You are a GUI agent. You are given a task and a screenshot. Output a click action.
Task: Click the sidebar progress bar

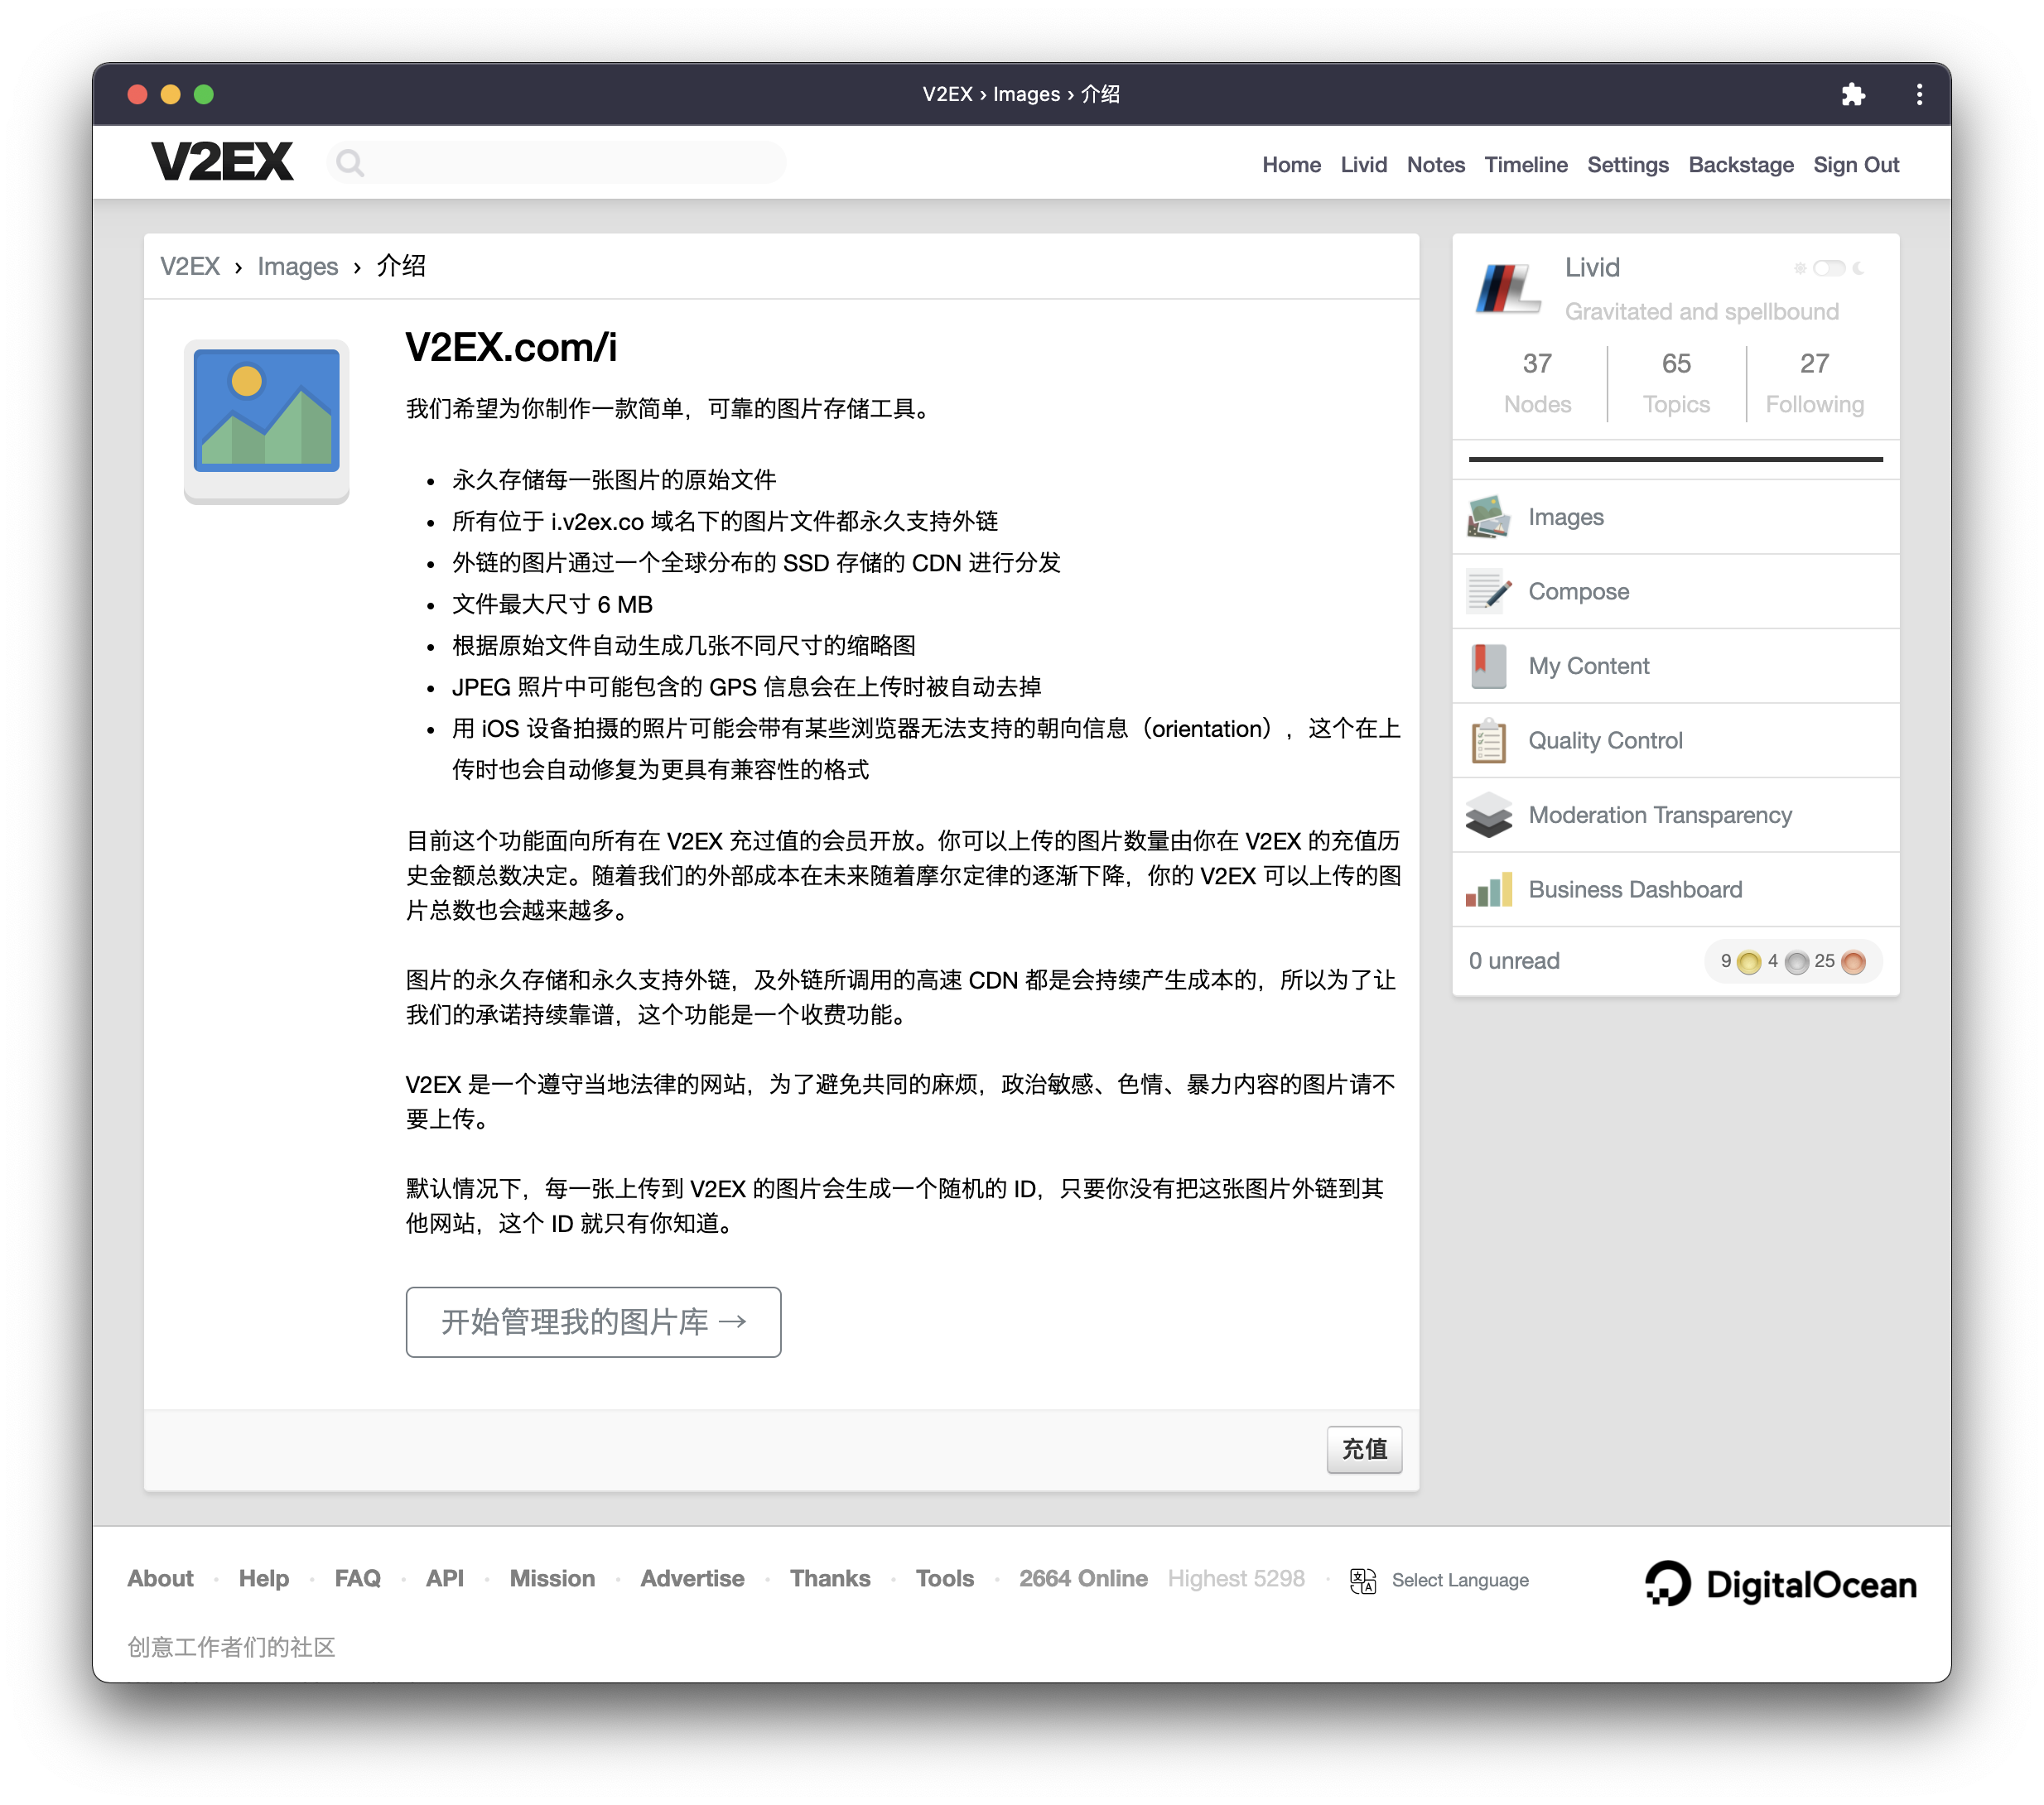[x=1676, y=459]
